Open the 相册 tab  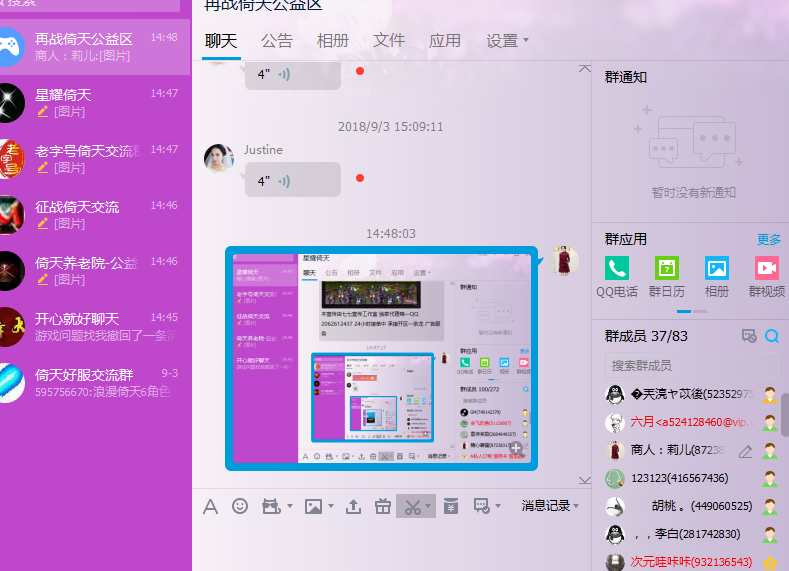pos(333,41)
